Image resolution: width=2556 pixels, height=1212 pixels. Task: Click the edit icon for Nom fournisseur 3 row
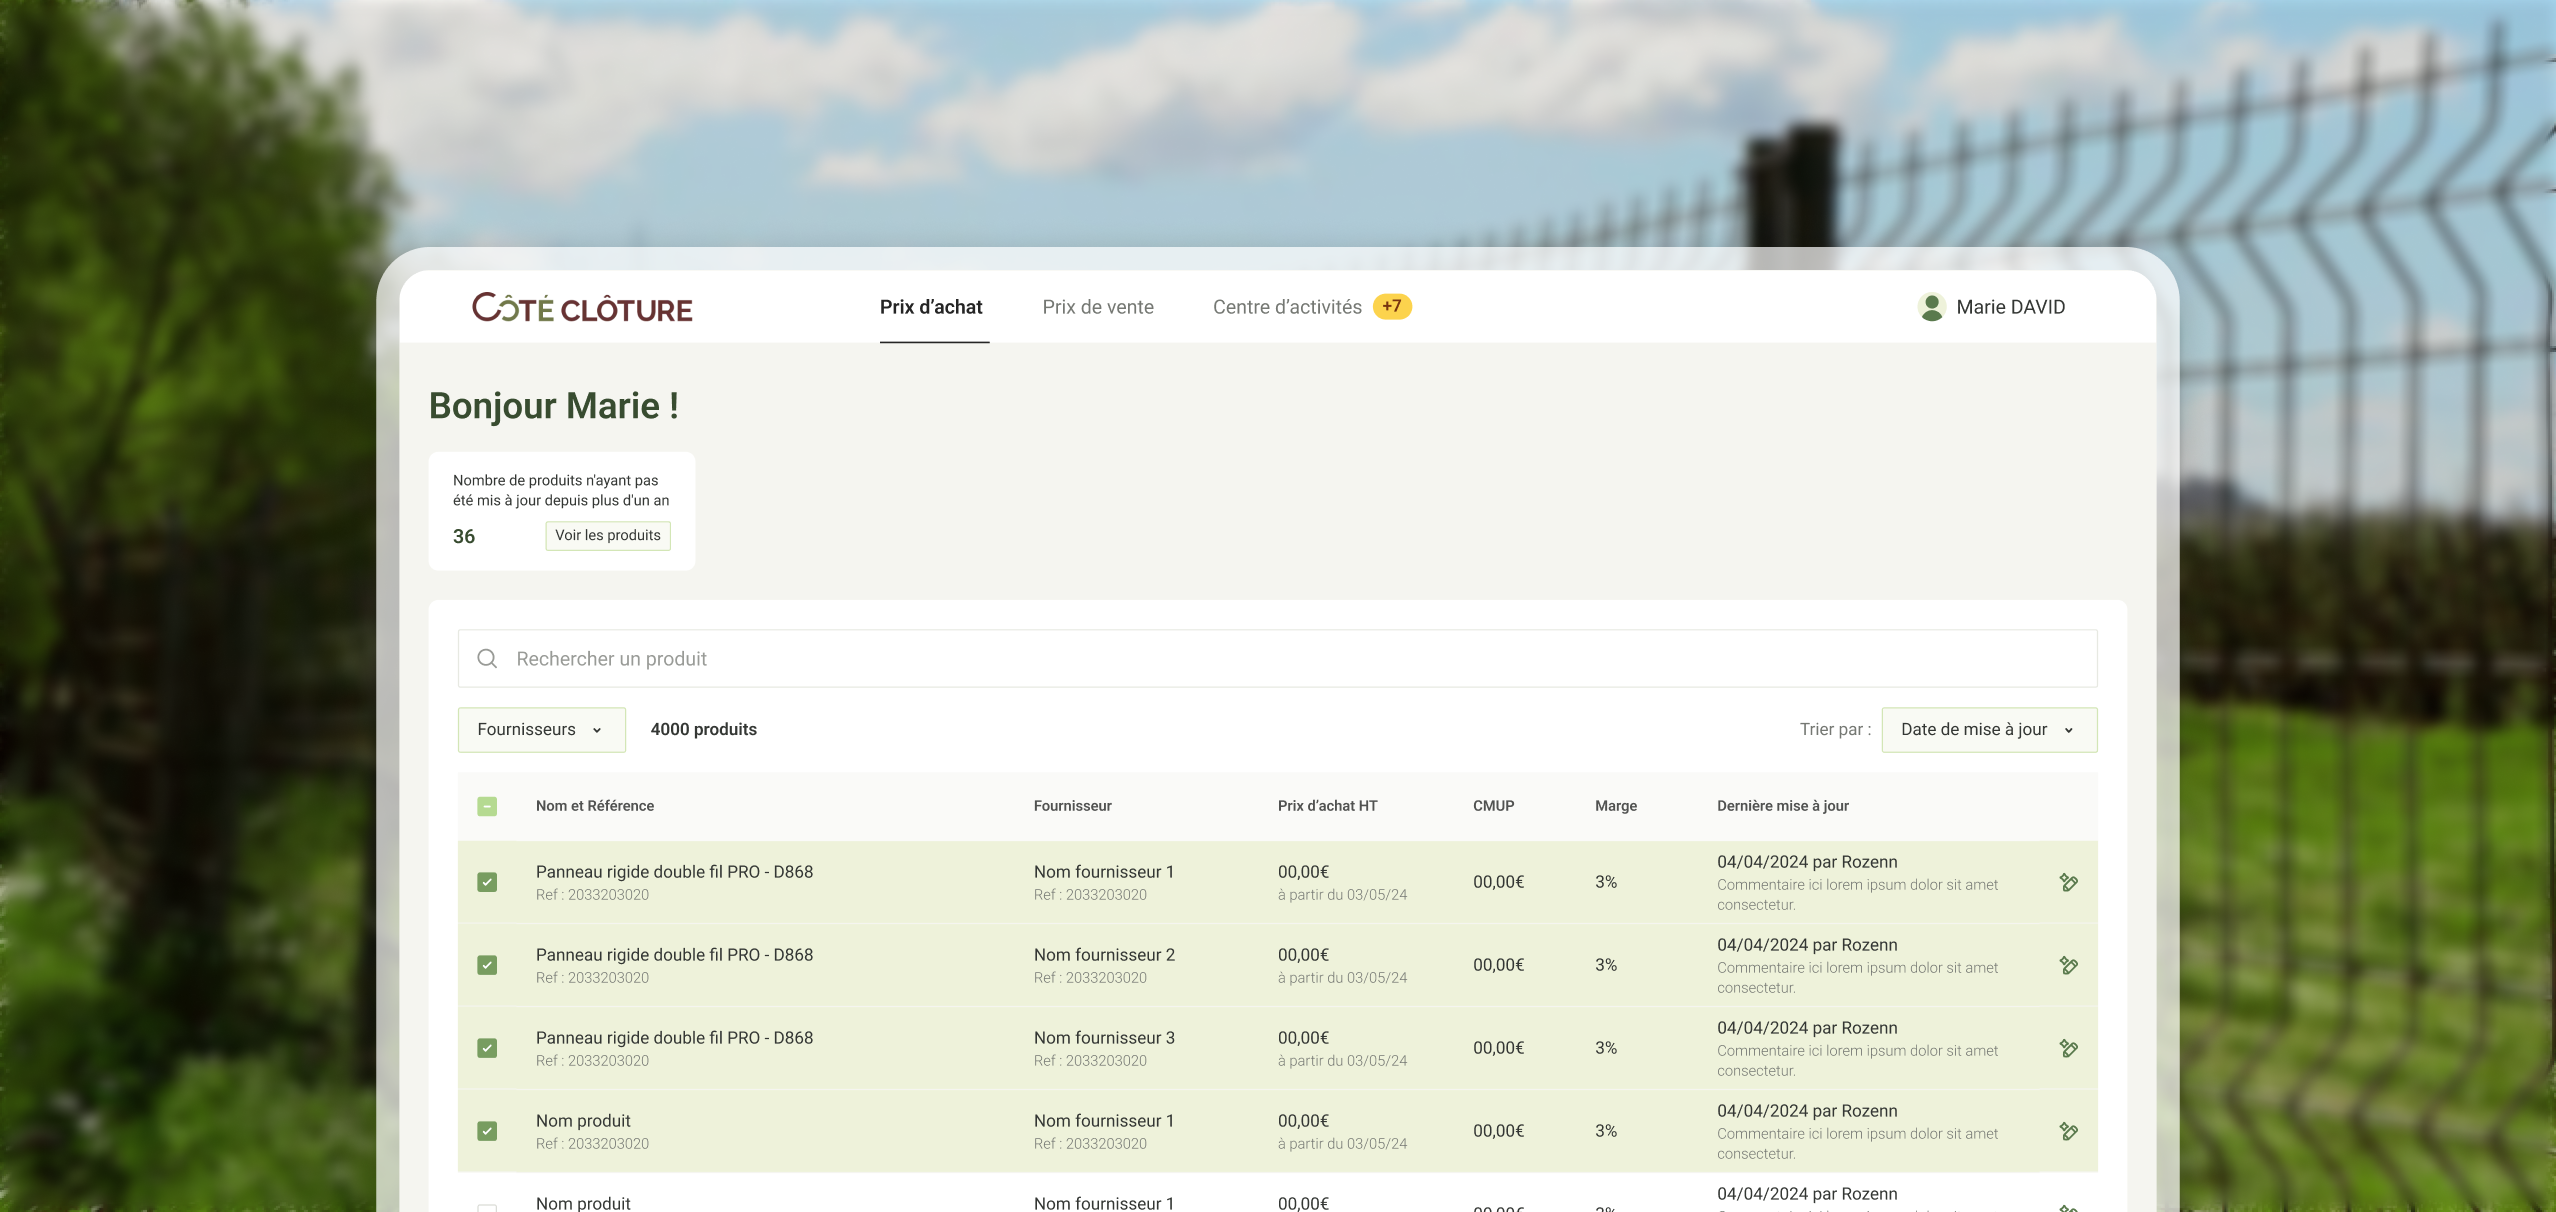2069,1048
